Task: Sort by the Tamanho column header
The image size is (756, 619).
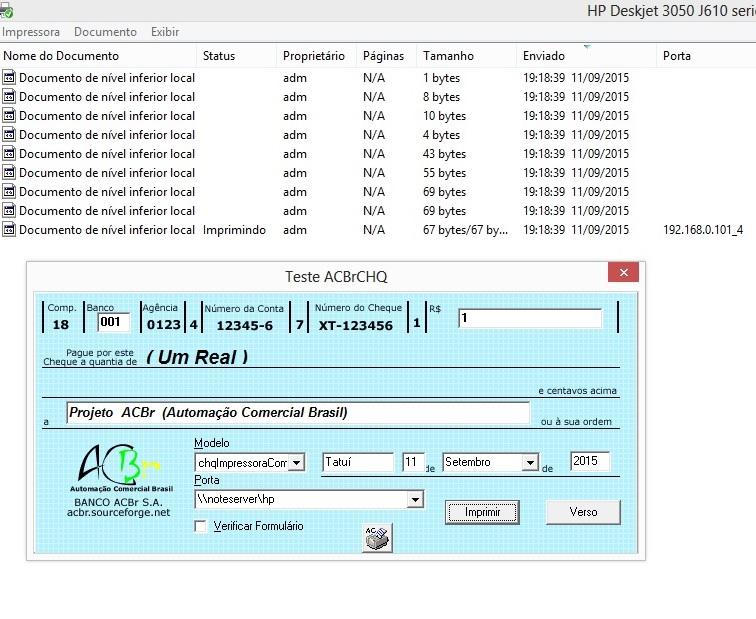Action: (467, 56)
